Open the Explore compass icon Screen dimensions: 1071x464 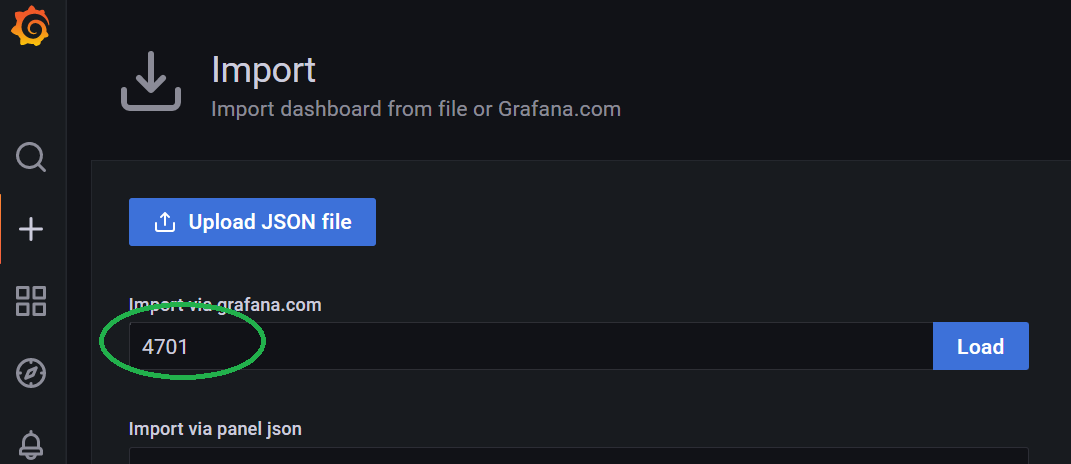click(x=31, y=373)
